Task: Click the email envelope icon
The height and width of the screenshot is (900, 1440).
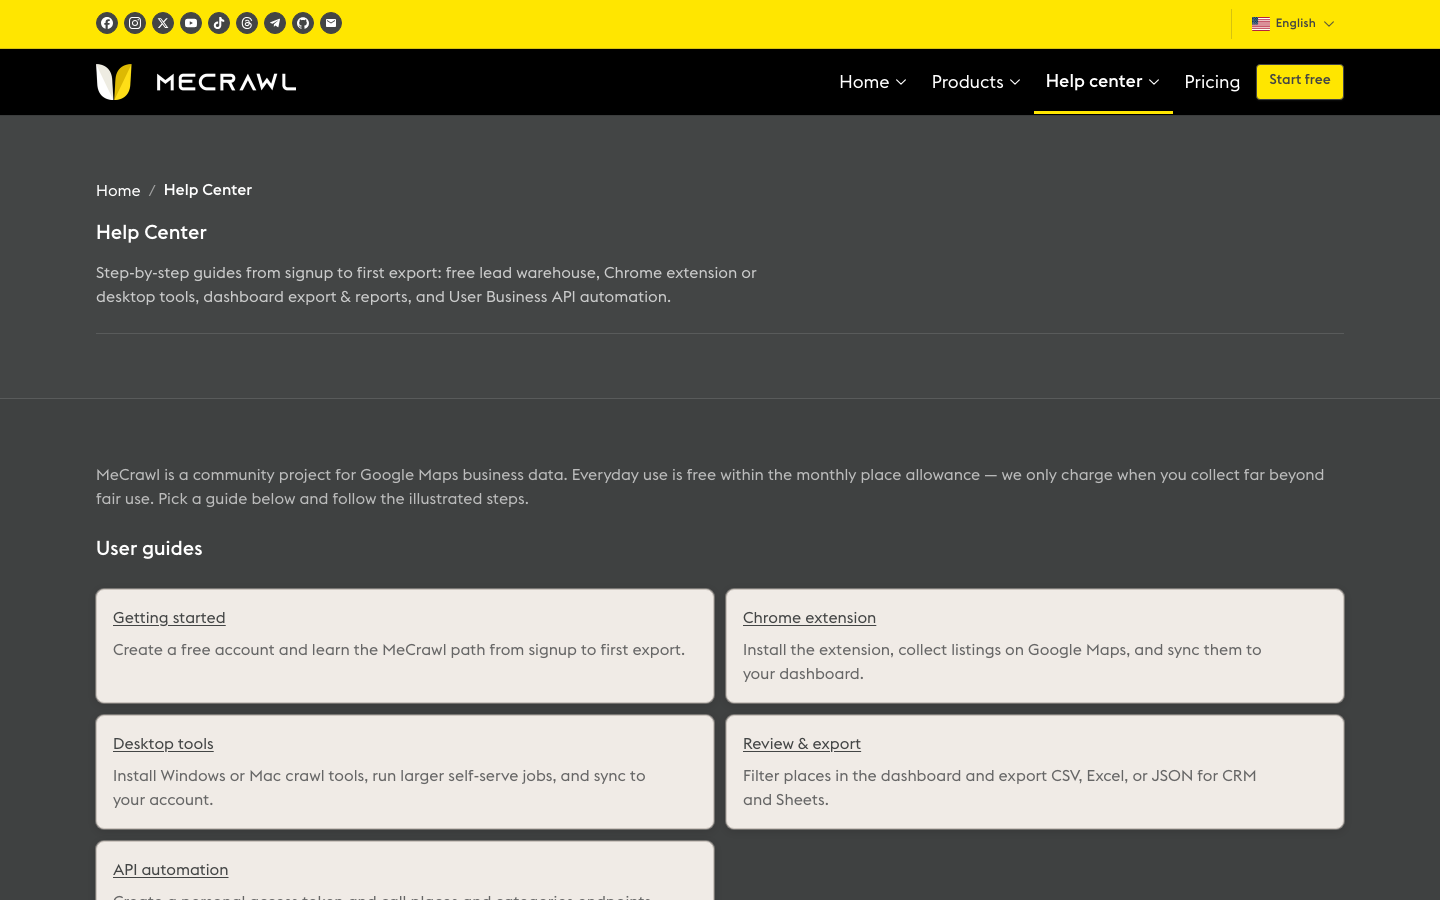Action: coord(331,23)
